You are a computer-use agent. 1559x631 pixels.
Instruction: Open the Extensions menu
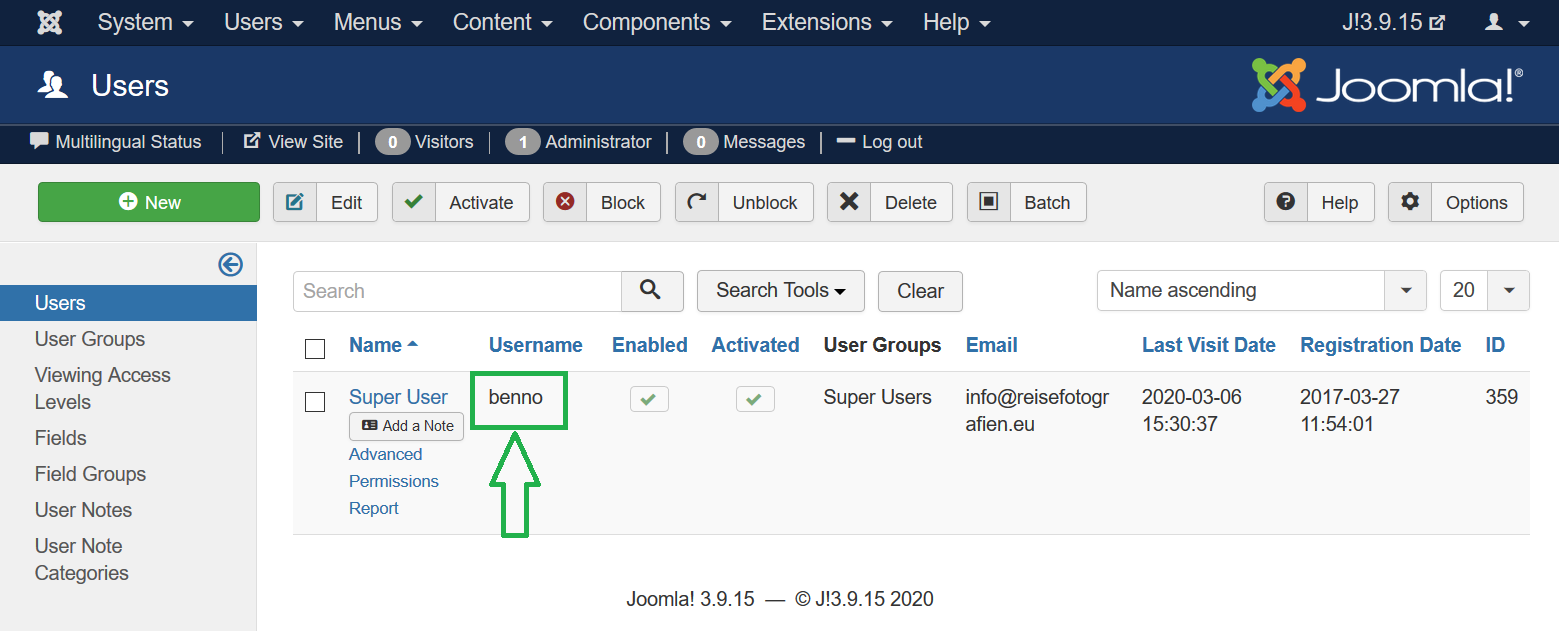pos(827,22)
